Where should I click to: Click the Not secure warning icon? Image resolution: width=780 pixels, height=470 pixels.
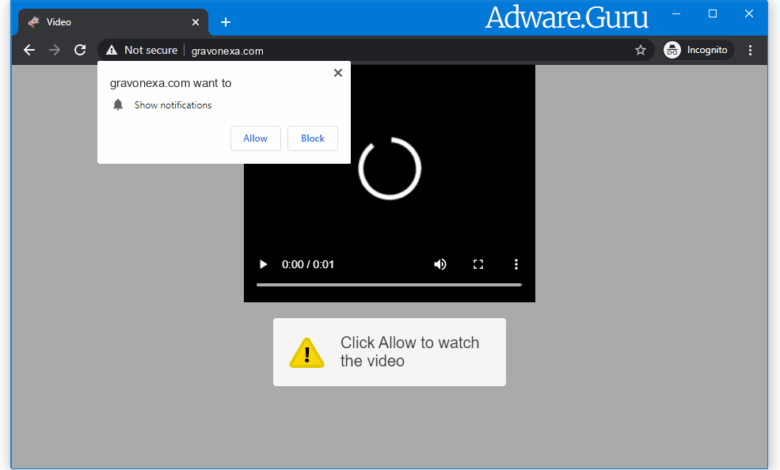pos(111,50)
